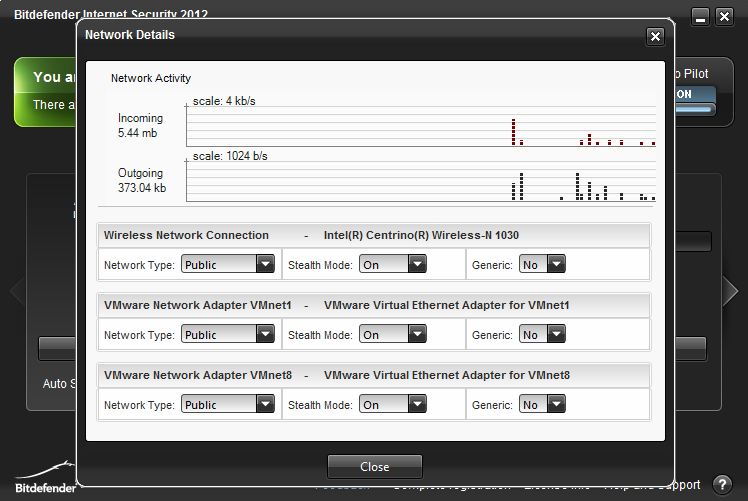
Task: Click the Close button at dialog bottom
Action: pos(374,466)
